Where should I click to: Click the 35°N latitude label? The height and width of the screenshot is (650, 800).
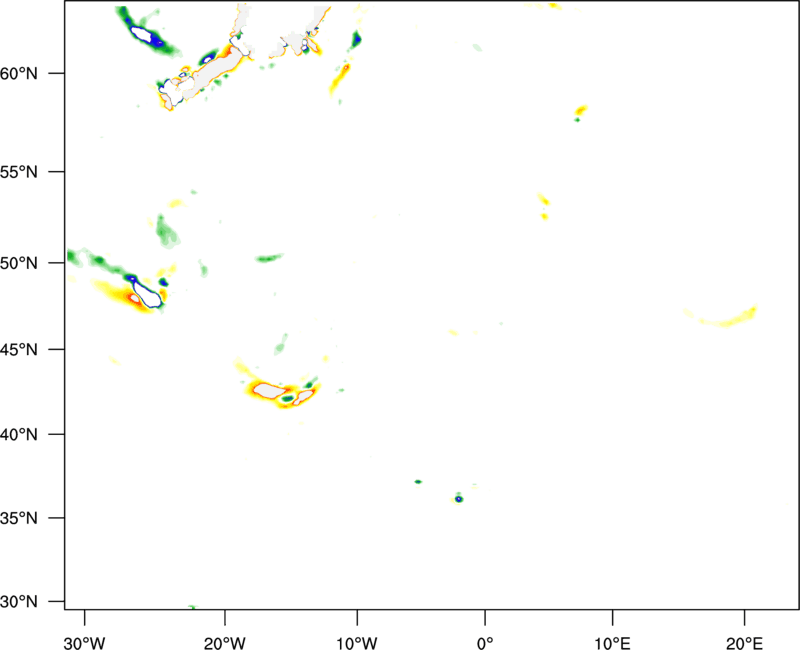19,518
